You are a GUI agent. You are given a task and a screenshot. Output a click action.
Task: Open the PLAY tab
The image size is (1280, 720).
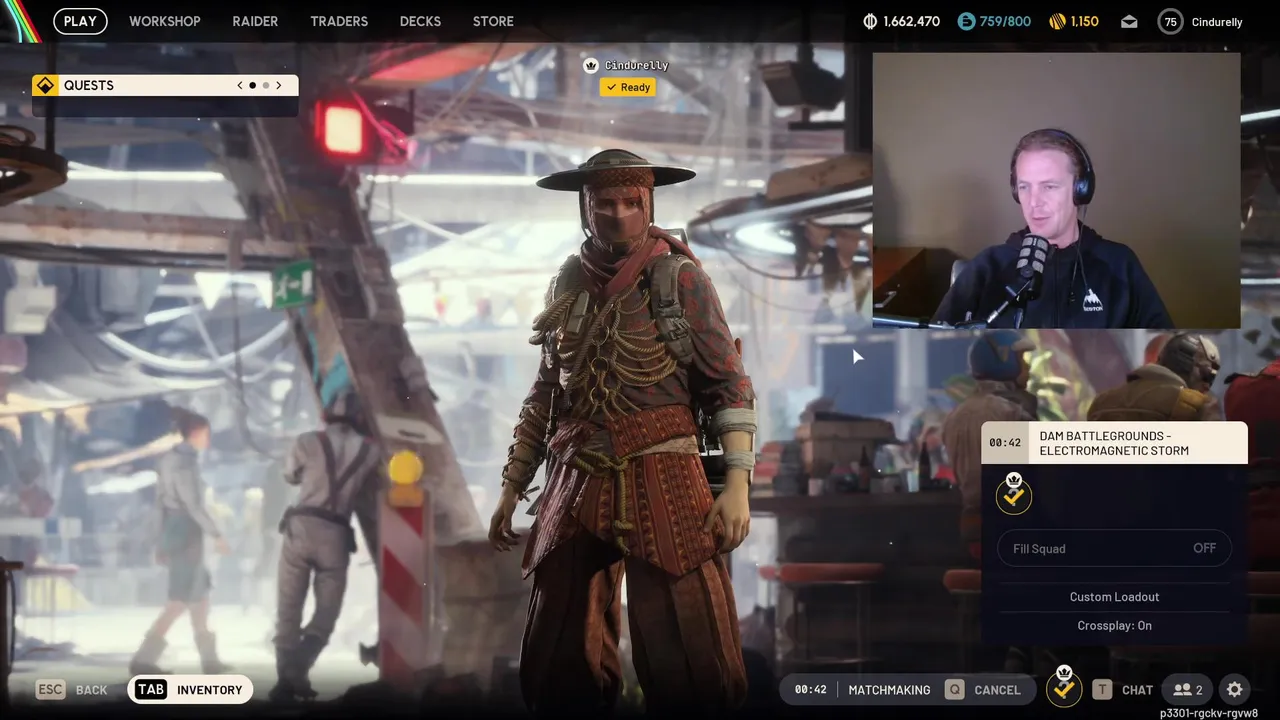(x=80, y=21)
